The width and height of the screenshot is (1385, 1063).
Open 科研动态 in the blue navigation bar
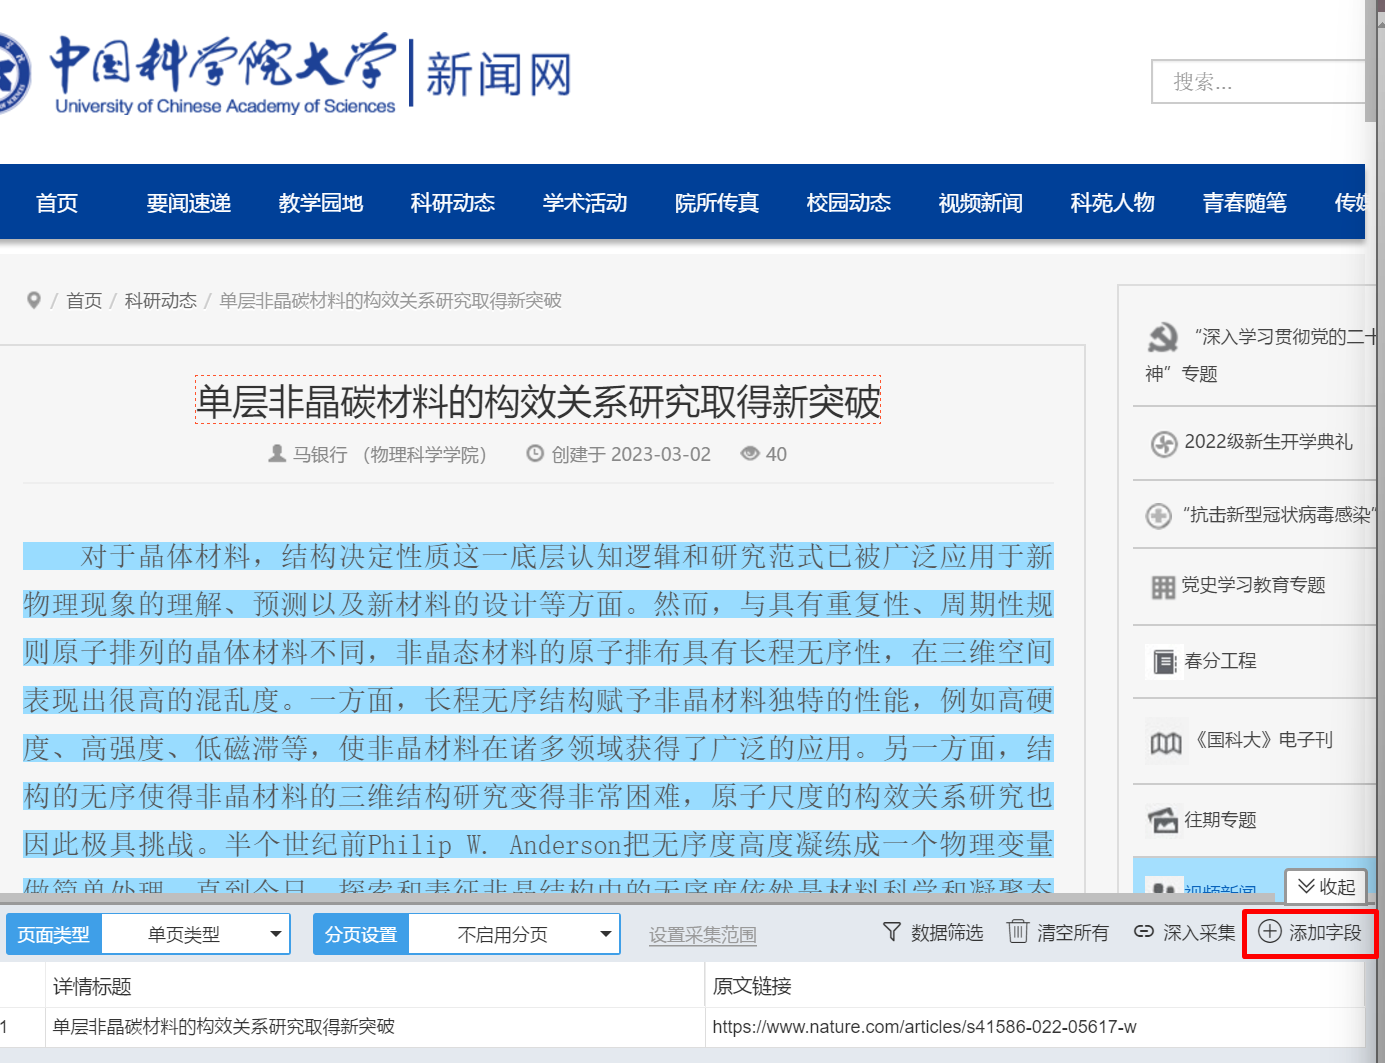click(x=453, y=203)
